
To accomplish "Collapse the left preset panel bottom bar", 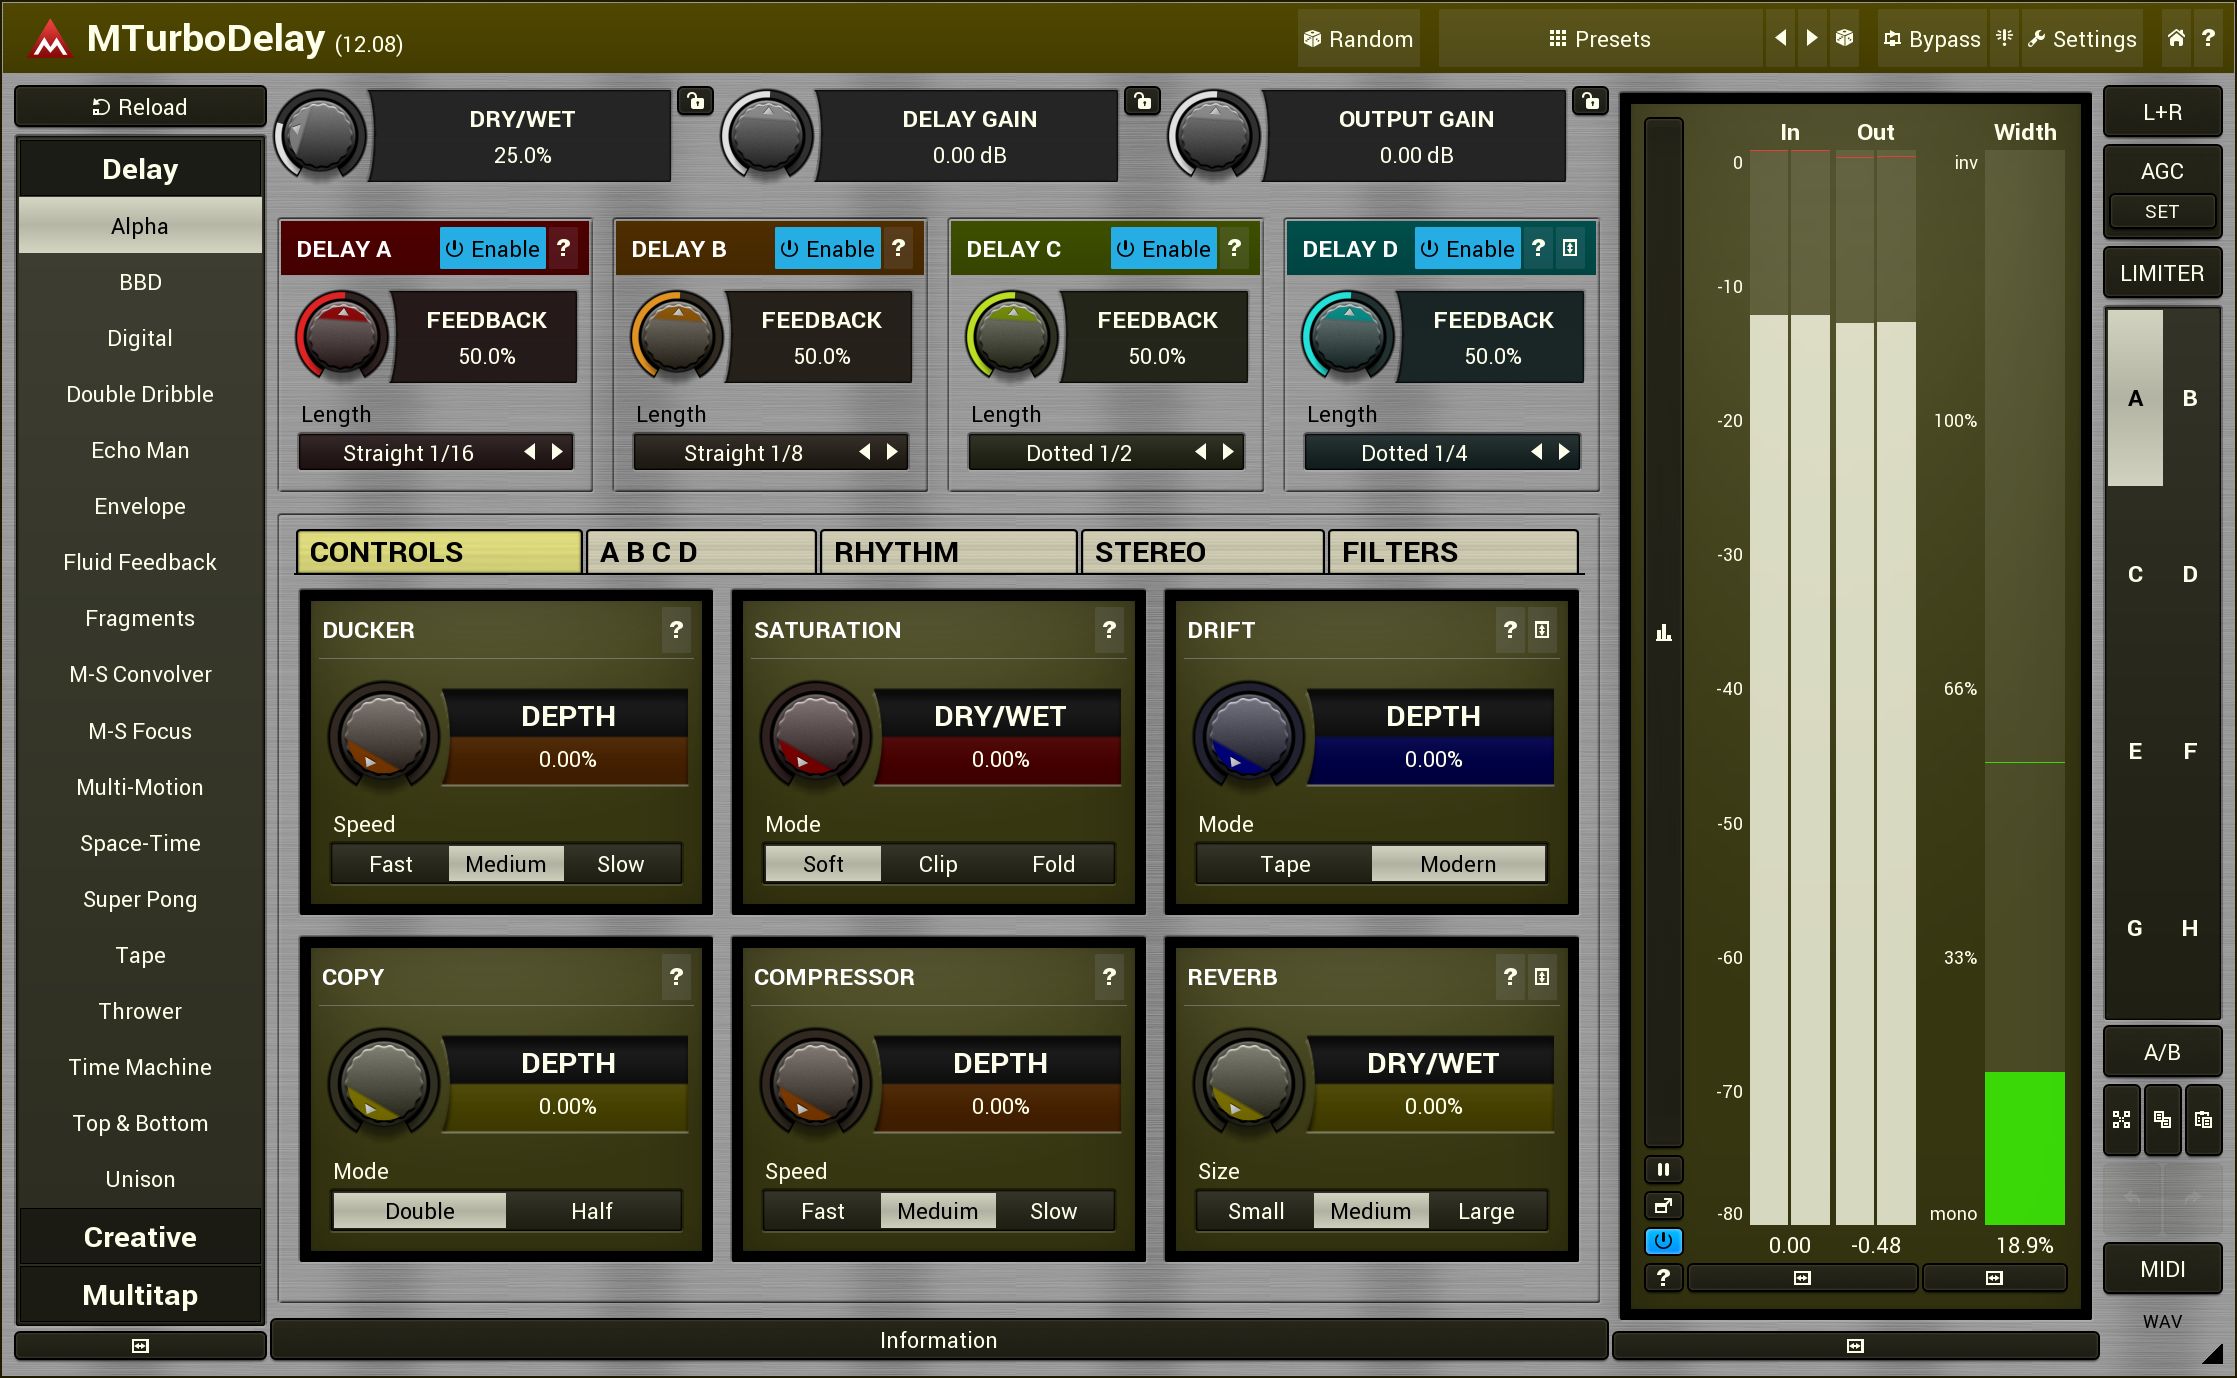I will point(140,1346).
